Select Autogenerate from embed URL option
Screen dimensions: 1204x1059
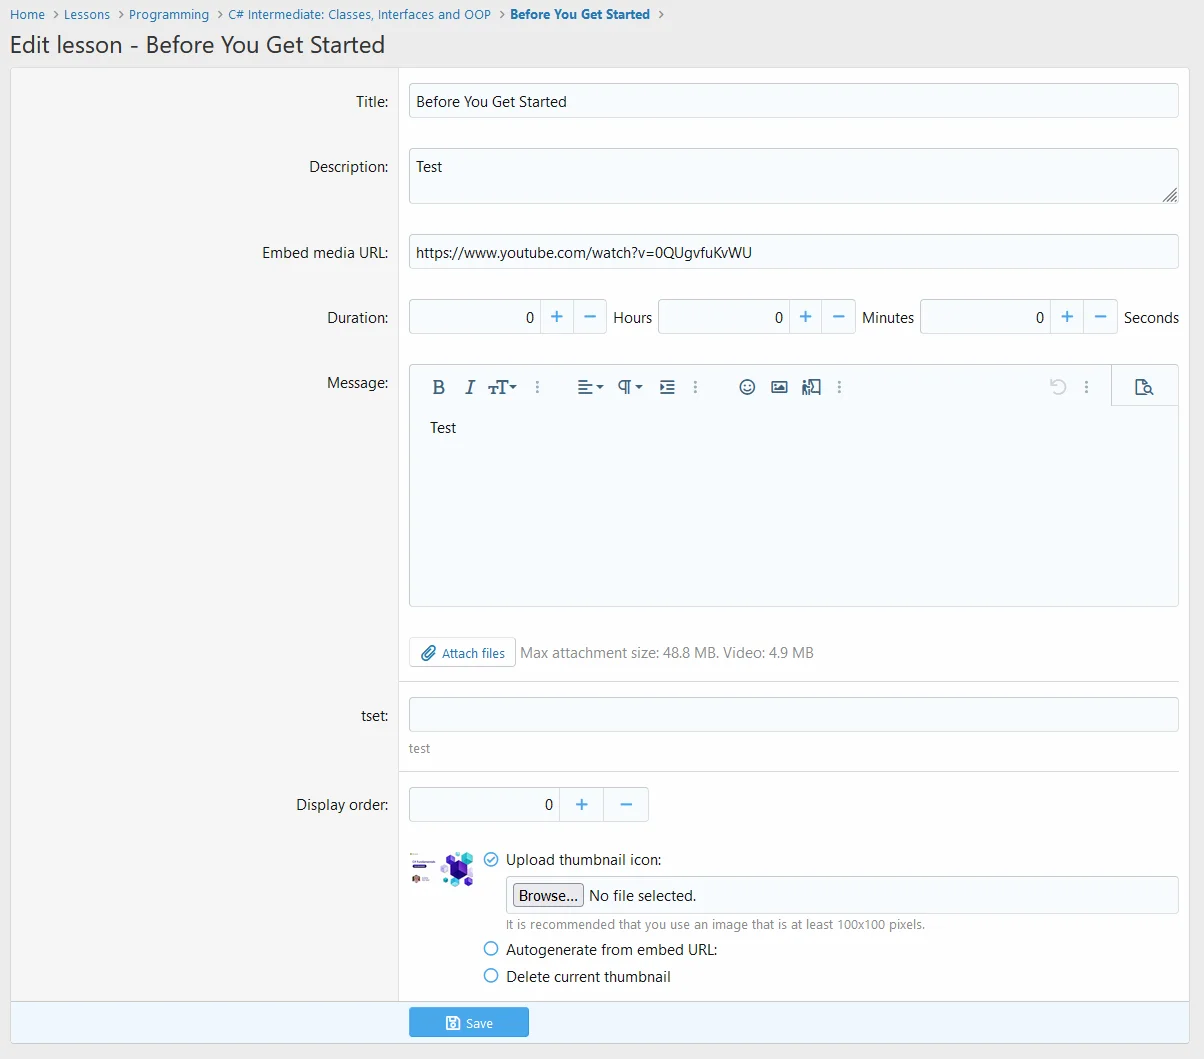491,949
